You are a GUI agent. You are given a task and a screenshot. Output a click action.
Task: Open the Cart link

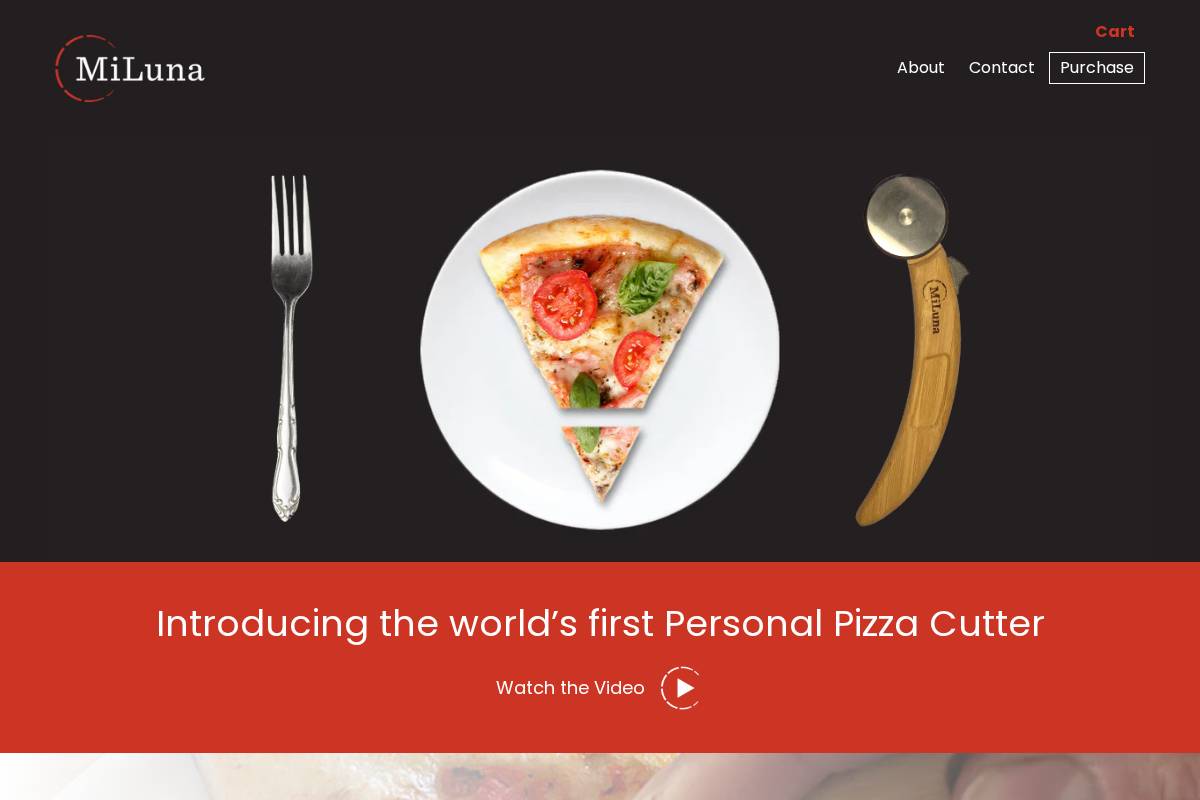[x=1114, y=32]
